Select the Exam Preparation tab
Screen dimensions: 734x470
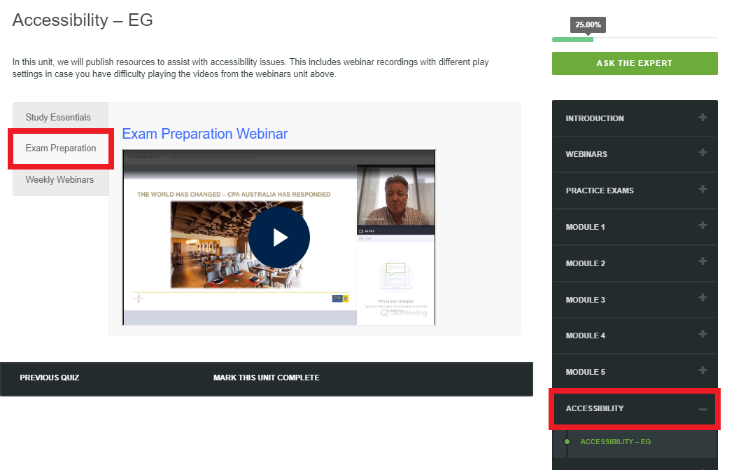click(60, 149)
